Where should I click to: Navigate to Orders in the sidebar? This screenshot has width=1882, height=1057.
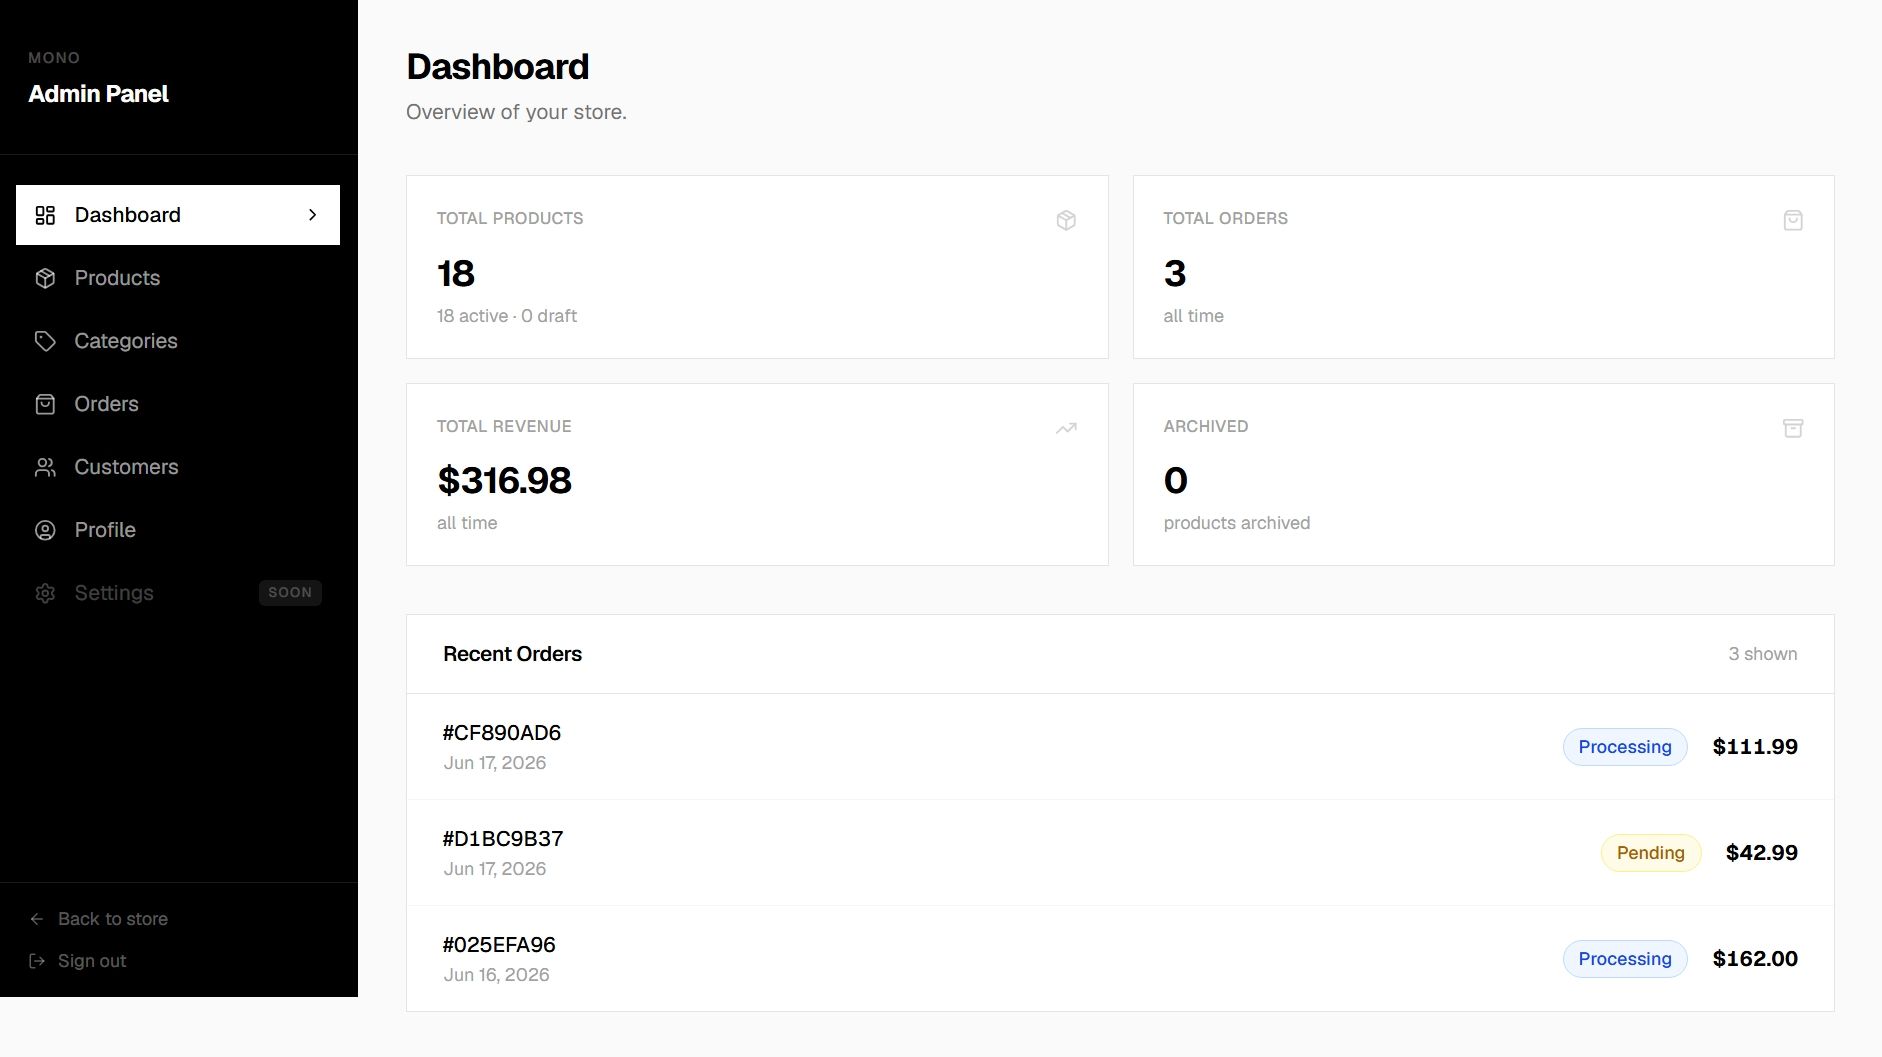pos(178,404)
